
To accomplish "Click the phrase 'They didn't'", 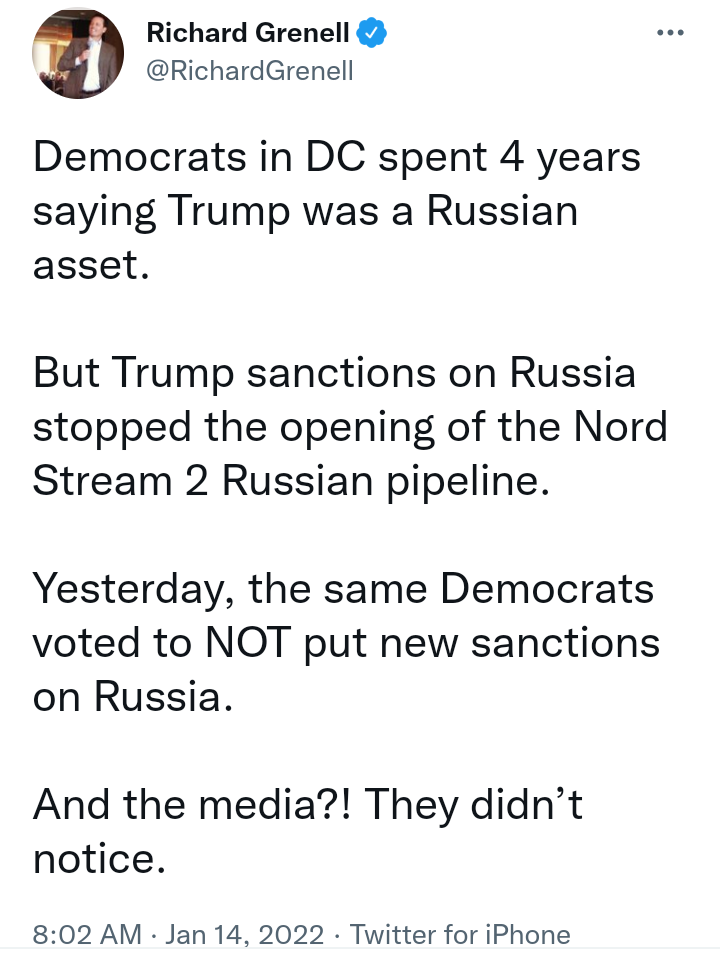I will 473,804.
